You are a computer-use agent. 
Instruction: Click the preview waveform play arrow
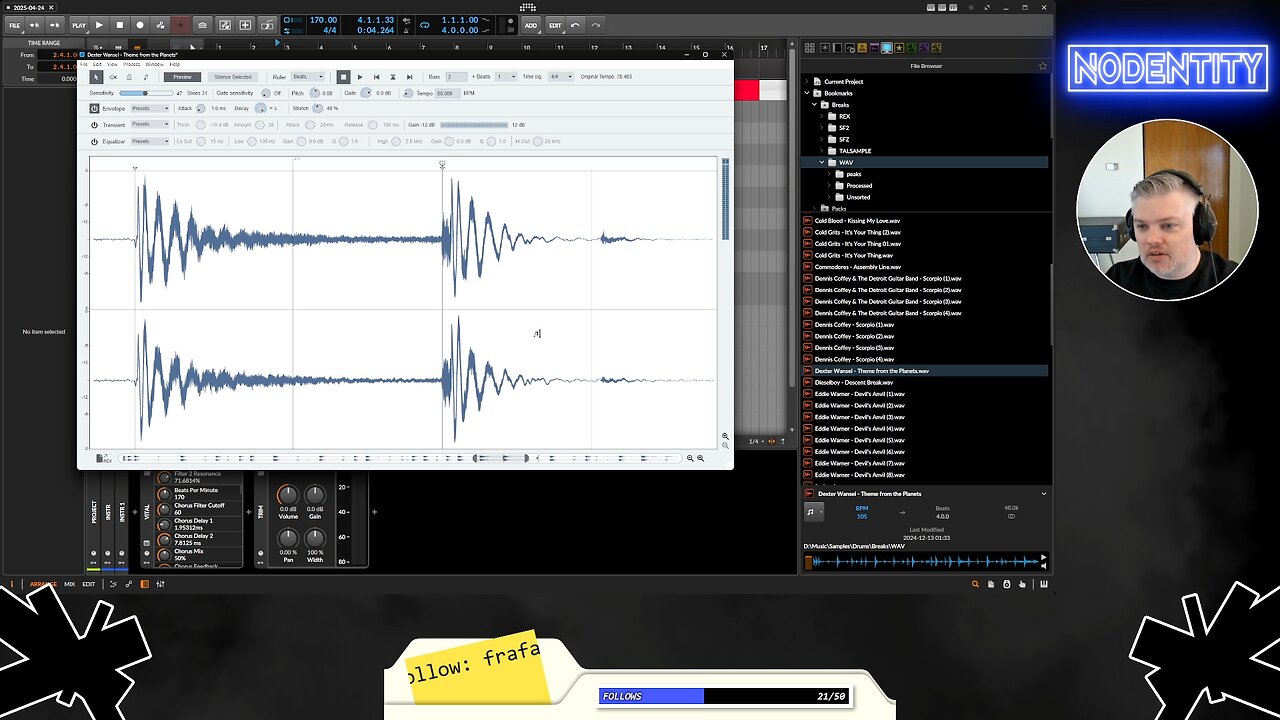(x=1043, y=557)
